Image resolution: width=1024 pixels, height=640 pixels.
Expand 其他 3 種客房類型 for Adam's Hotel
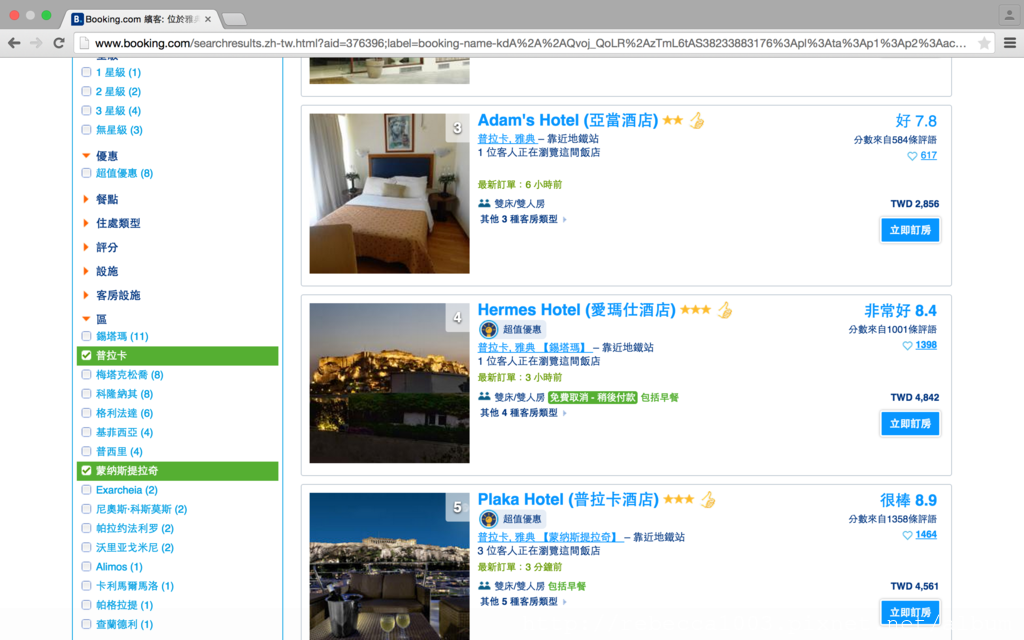point(524,219)
